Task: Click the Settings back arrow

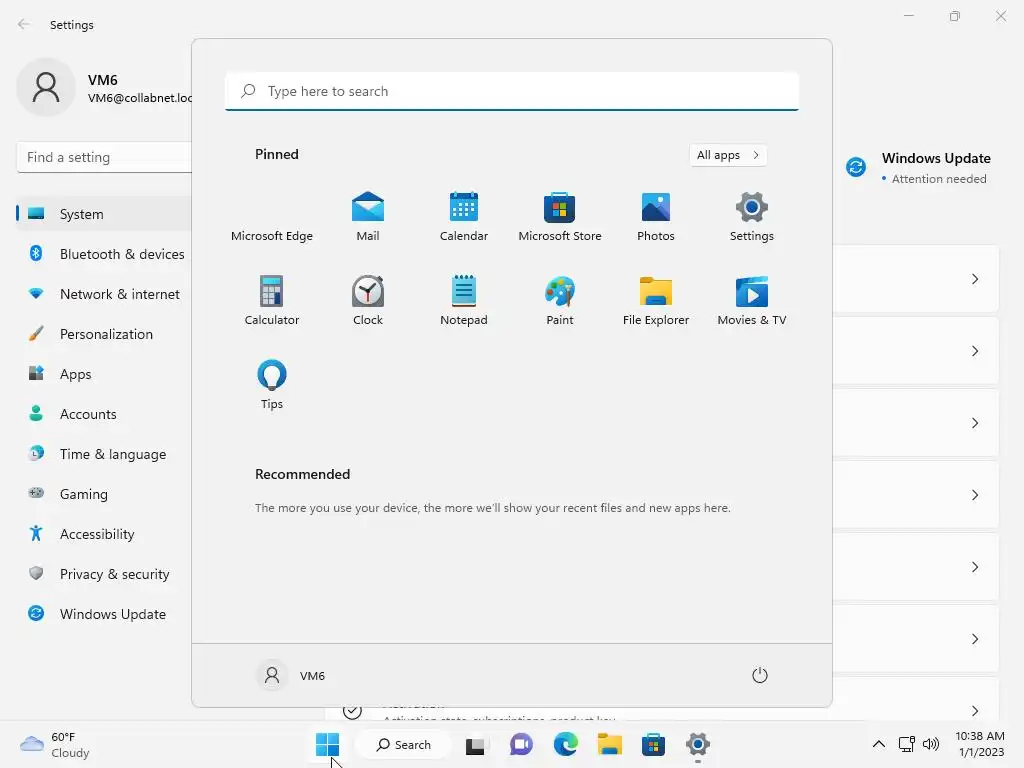Action: click(x=24, y=24)
